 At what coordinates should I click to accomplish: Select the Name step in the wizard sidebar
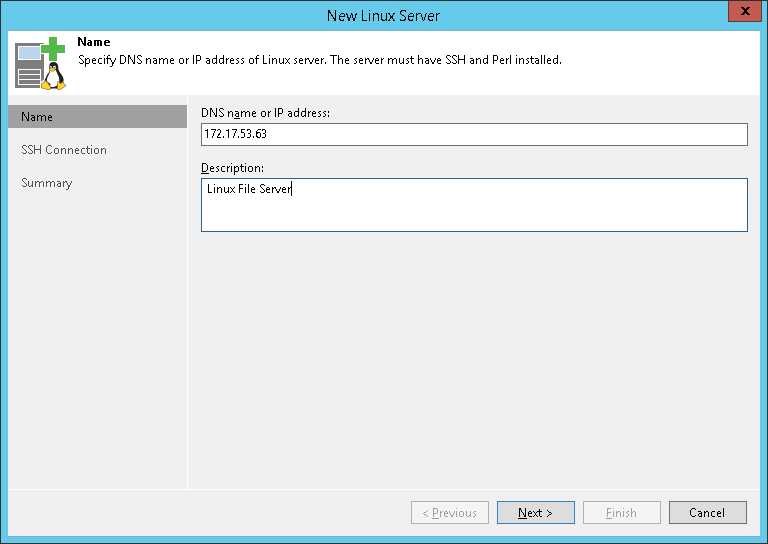97,117
